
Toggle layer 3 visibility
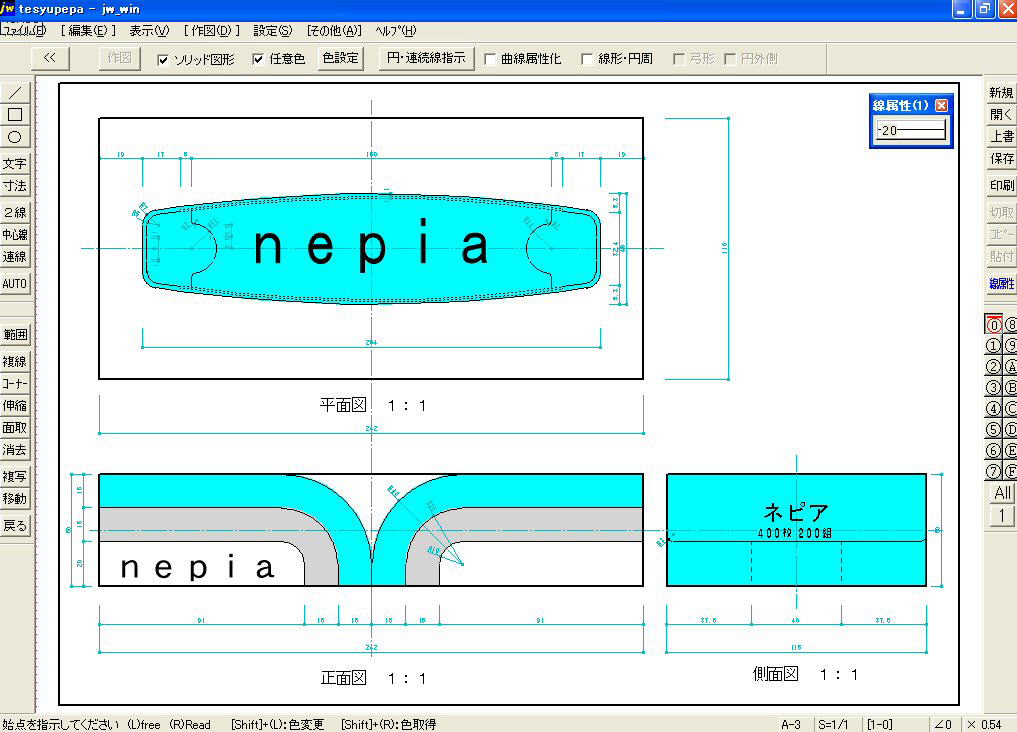point(993,388)
